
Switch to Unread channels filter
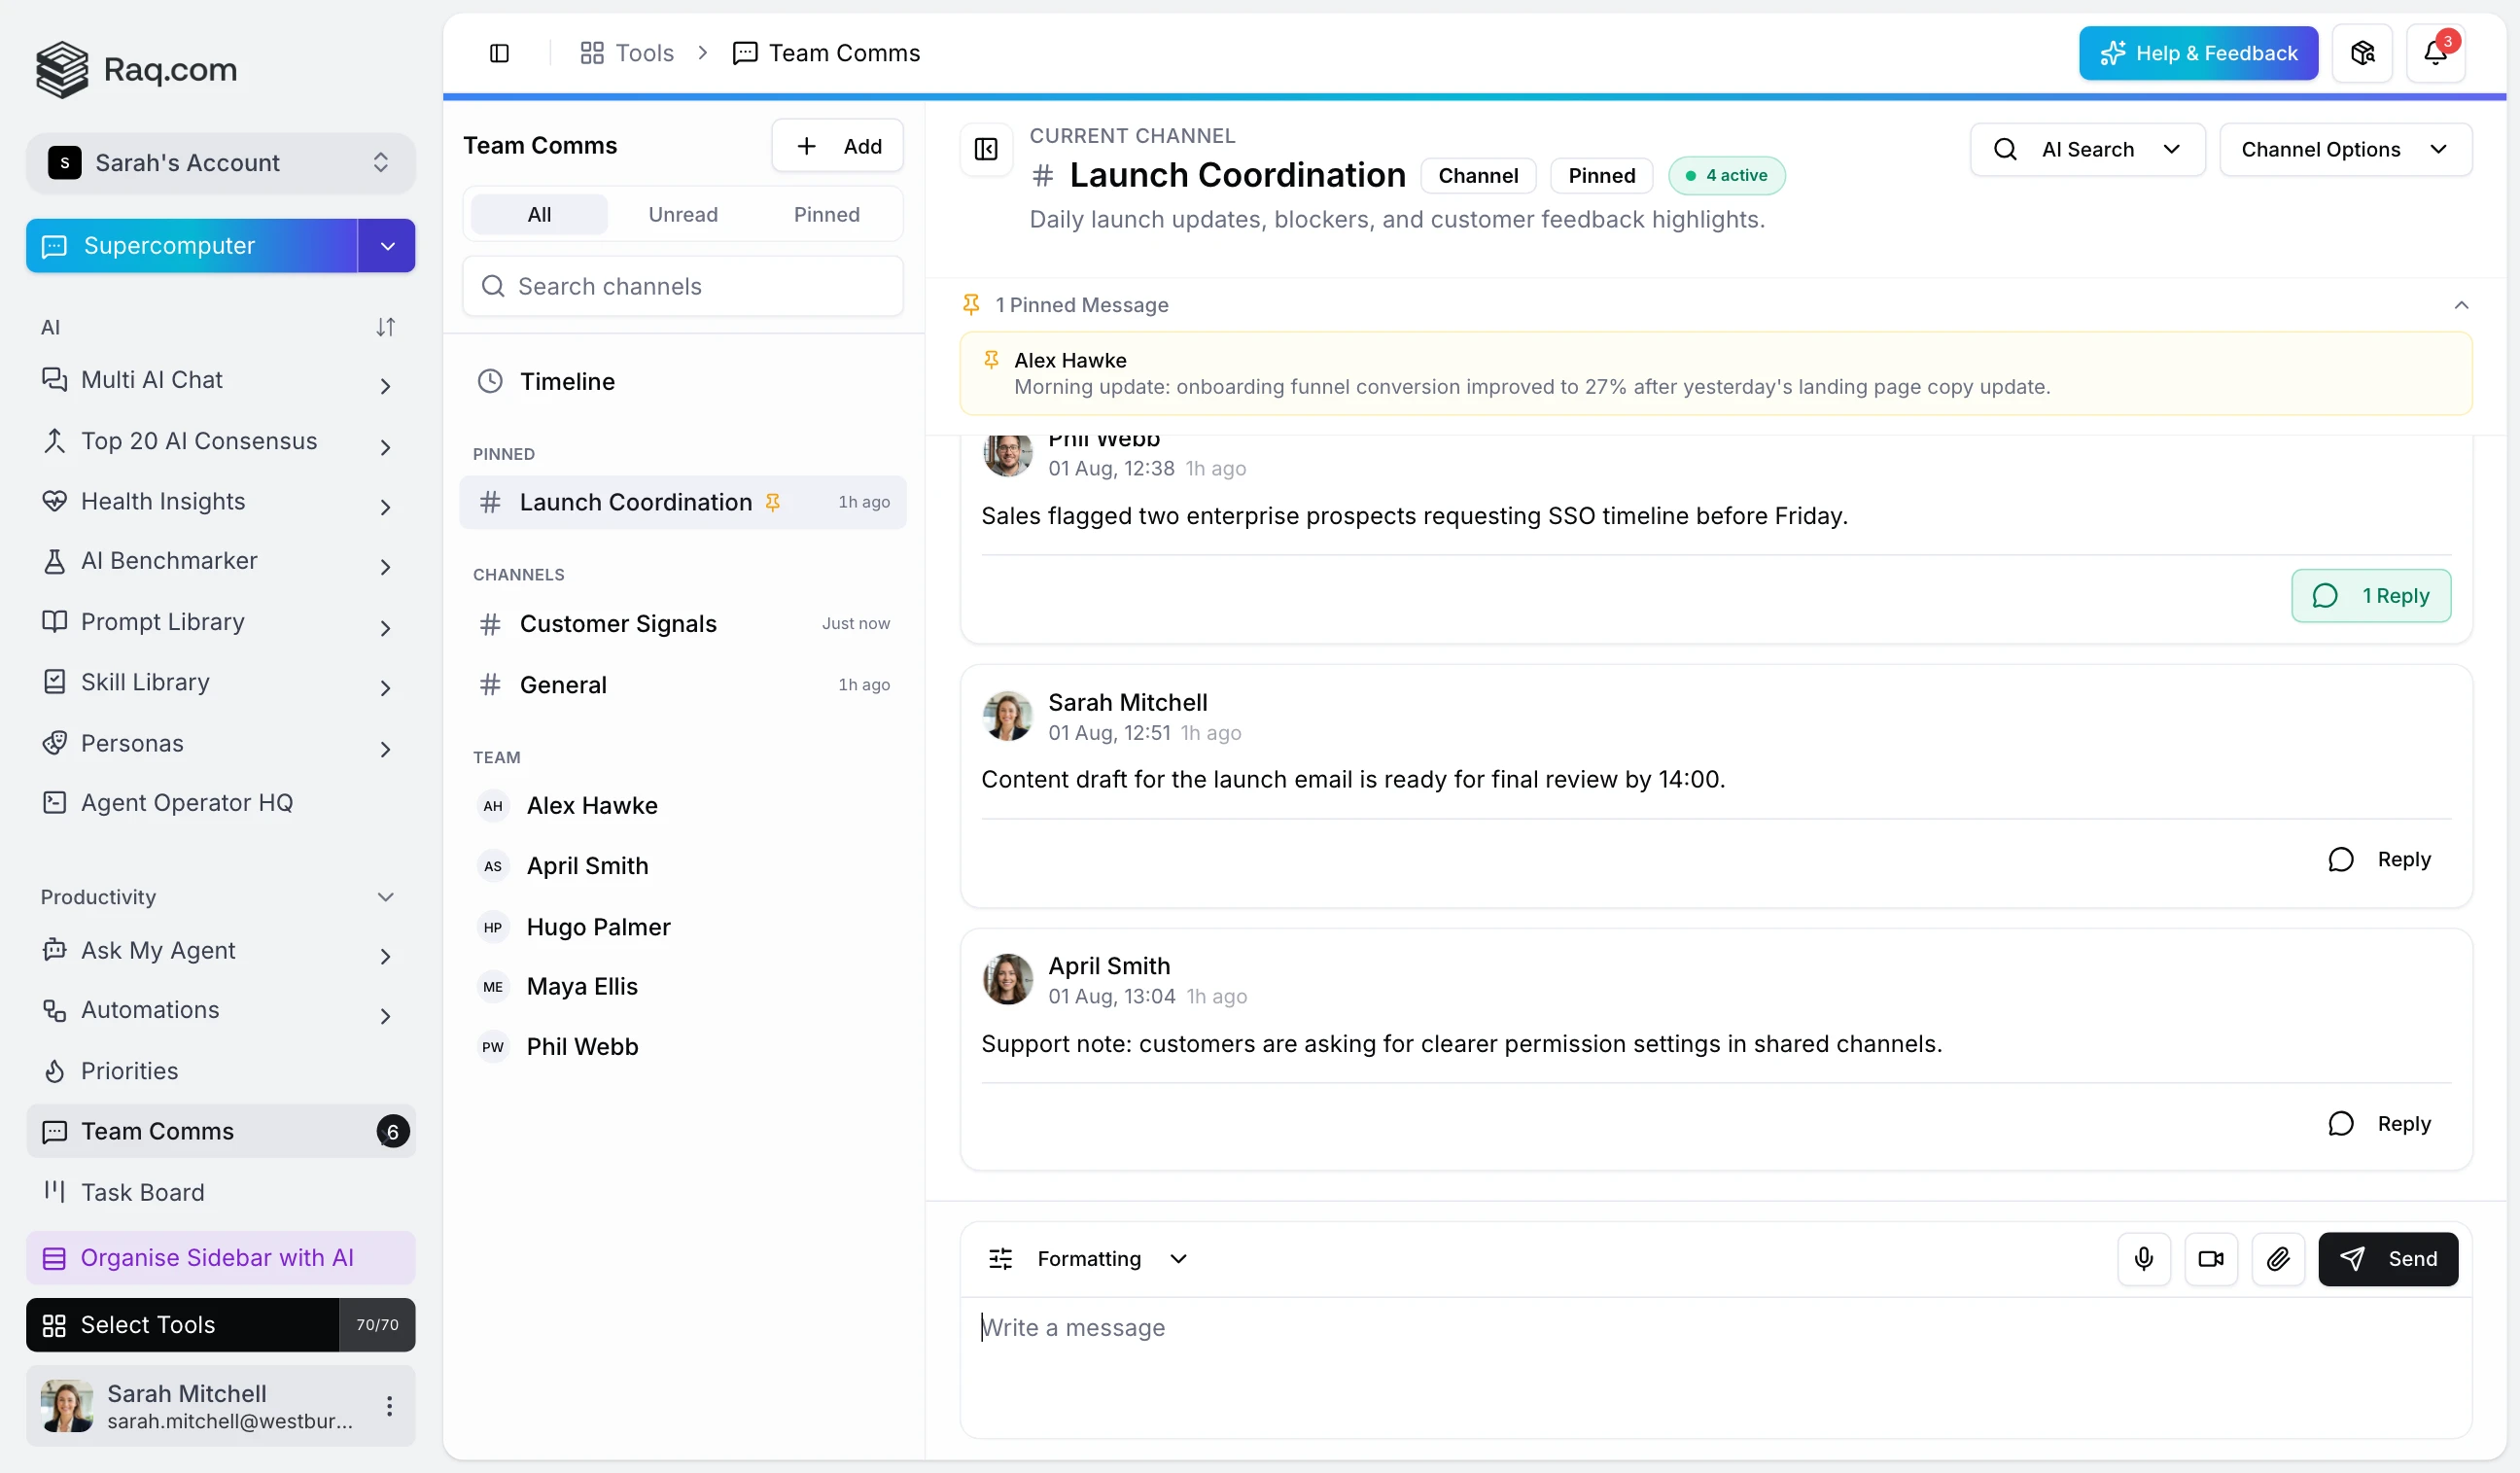click(x=682, y=214)
